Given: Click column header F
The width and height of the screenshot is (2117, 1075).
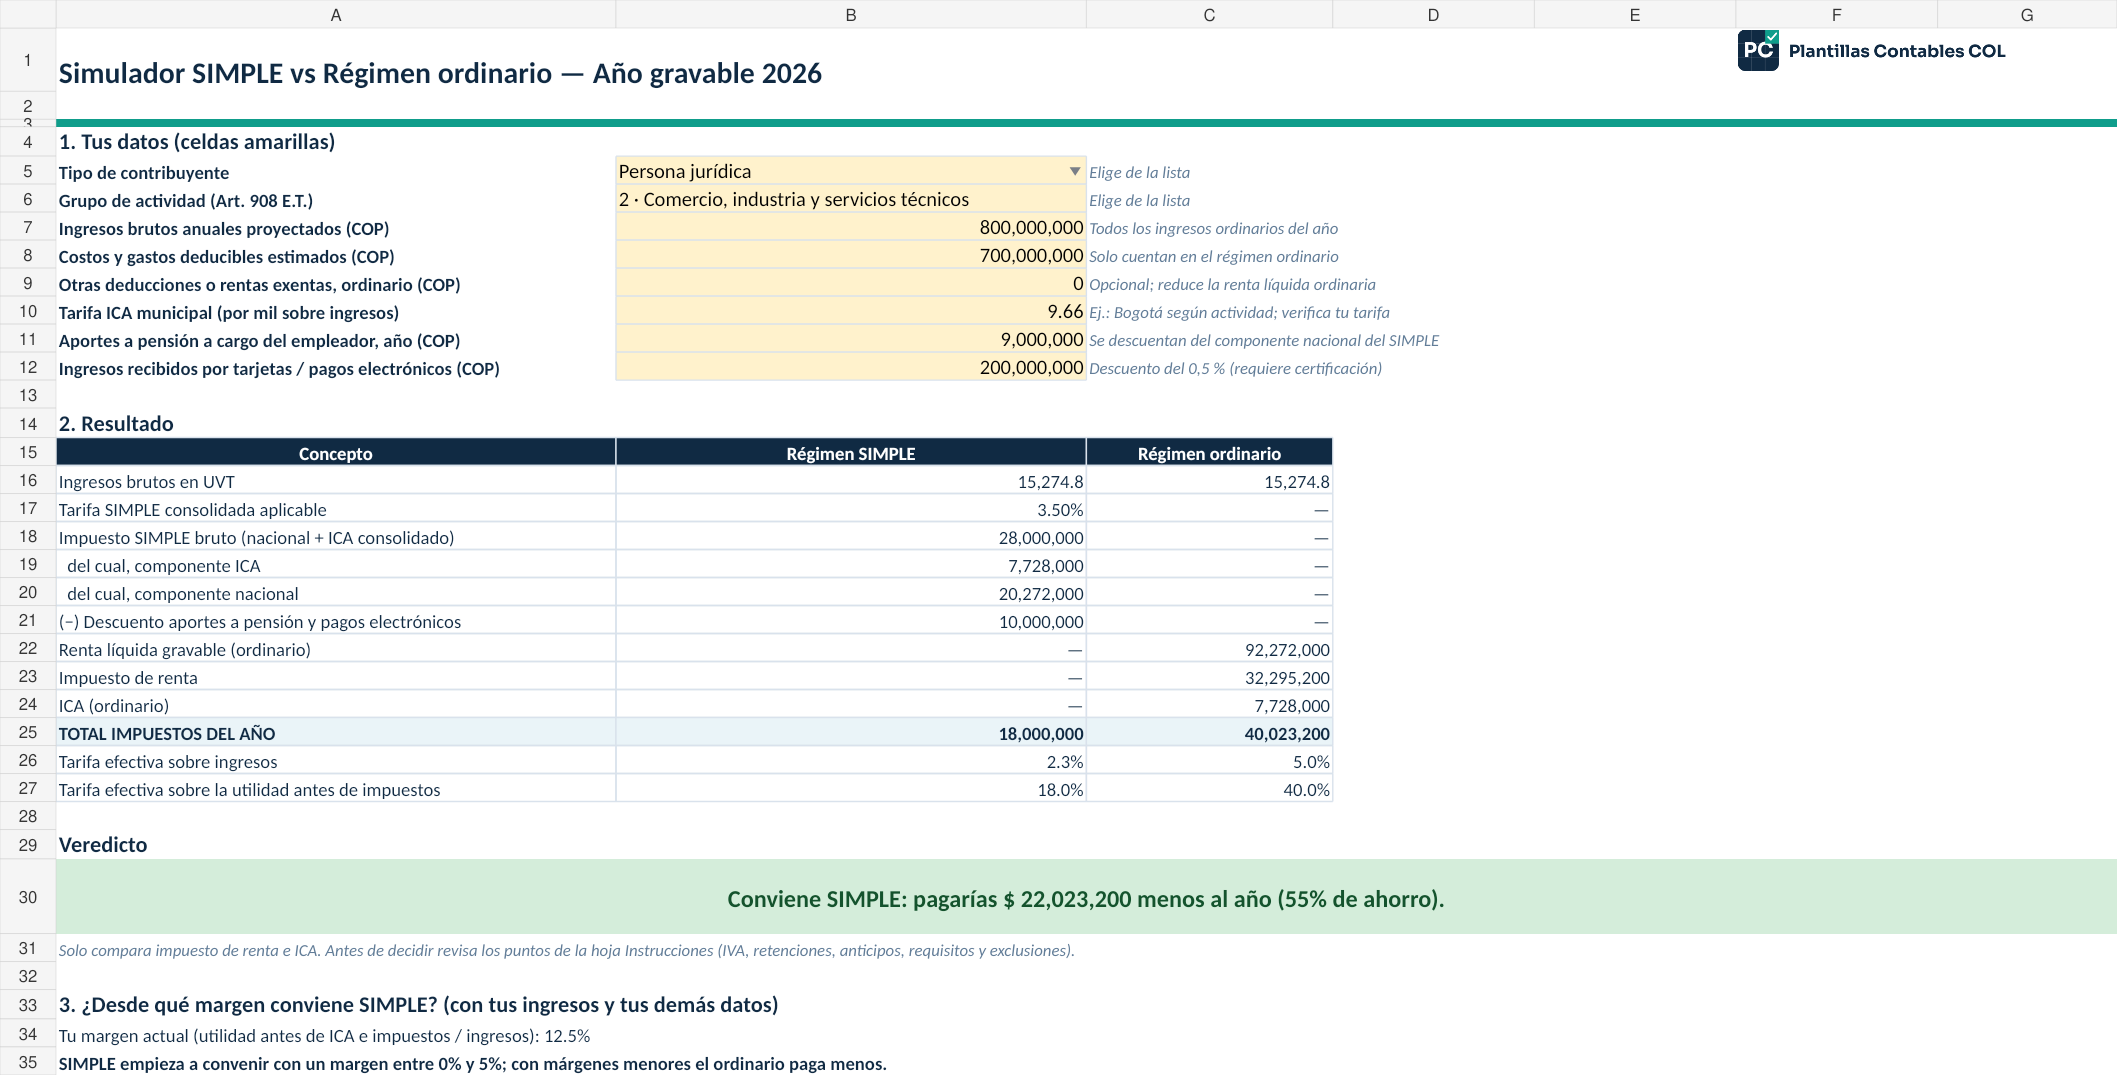Looking at the screenshot, I should (1836, 14).
